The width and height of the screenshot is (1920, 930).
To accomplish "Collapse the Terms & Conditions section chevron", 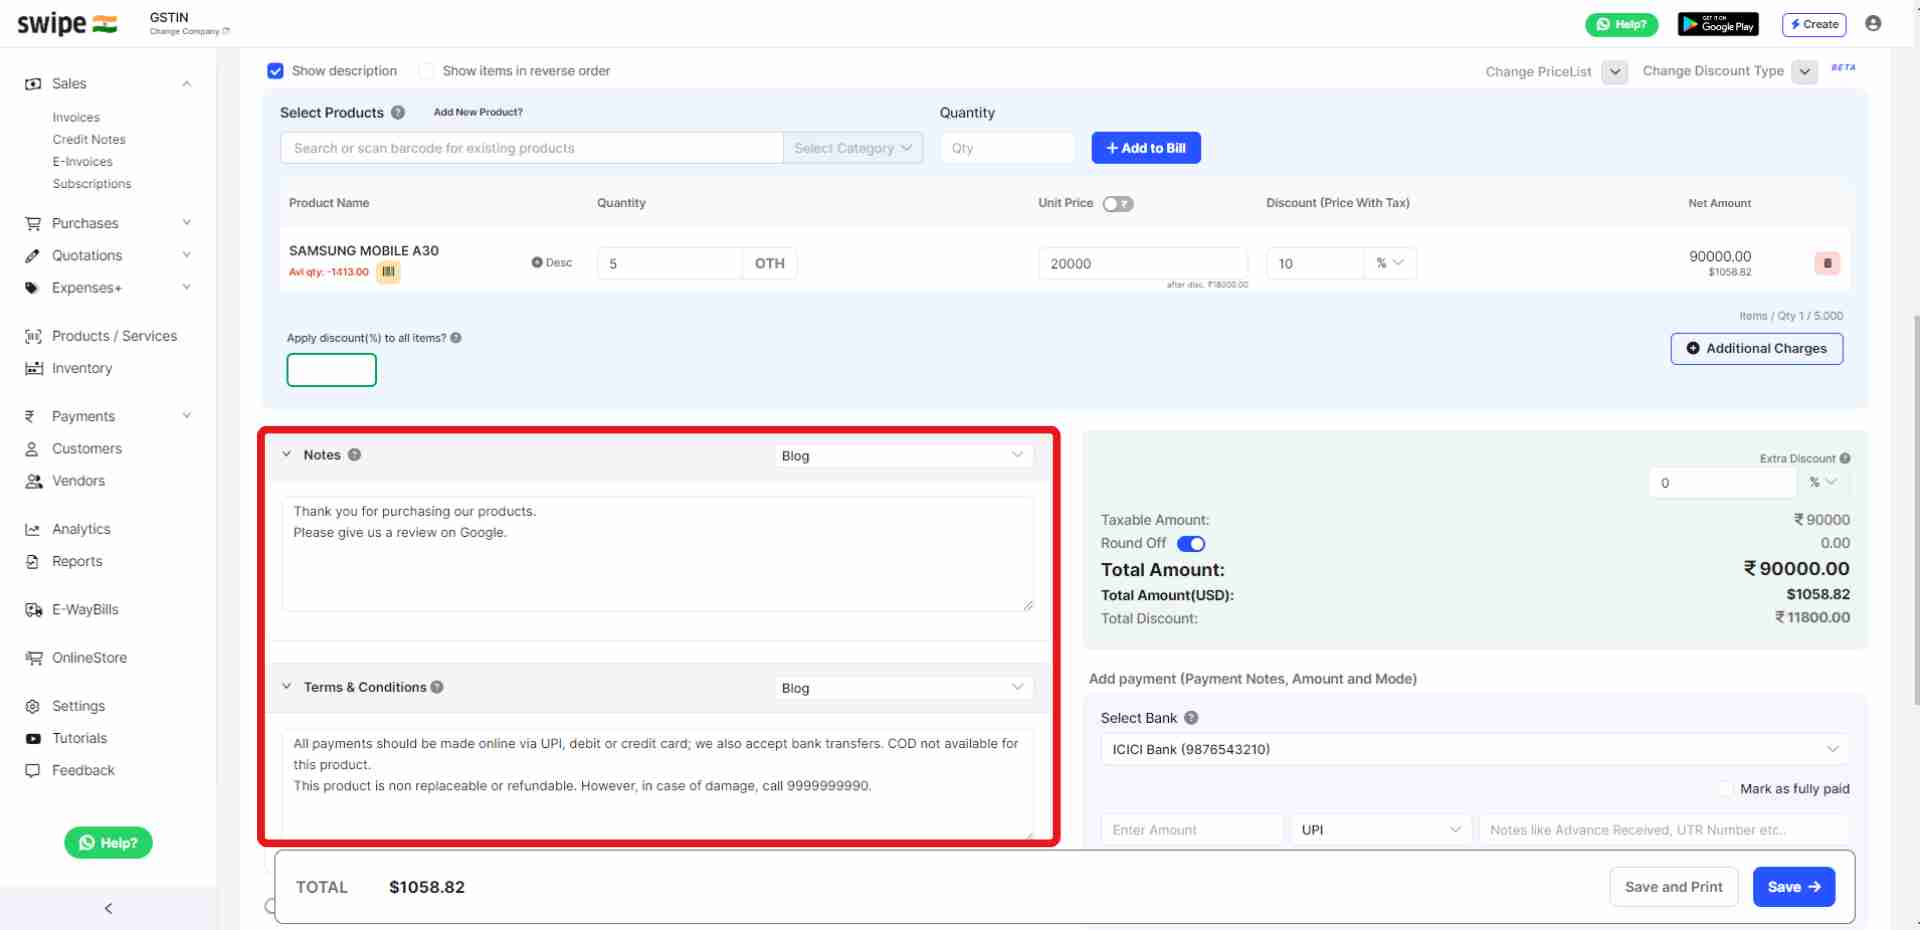I will [287, 687].
